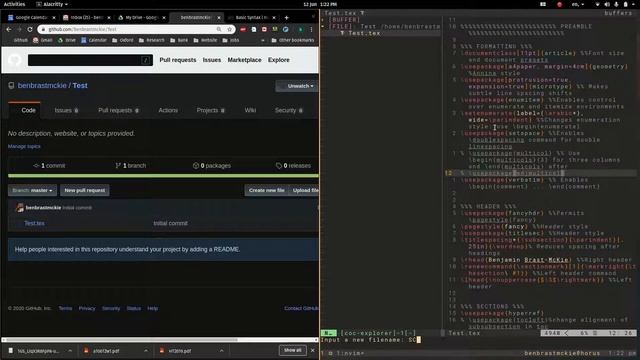Image resolution: width=640 pixels, height=360 pixels.
Task: Open the Drive bookmark
Action: (67, 40)
